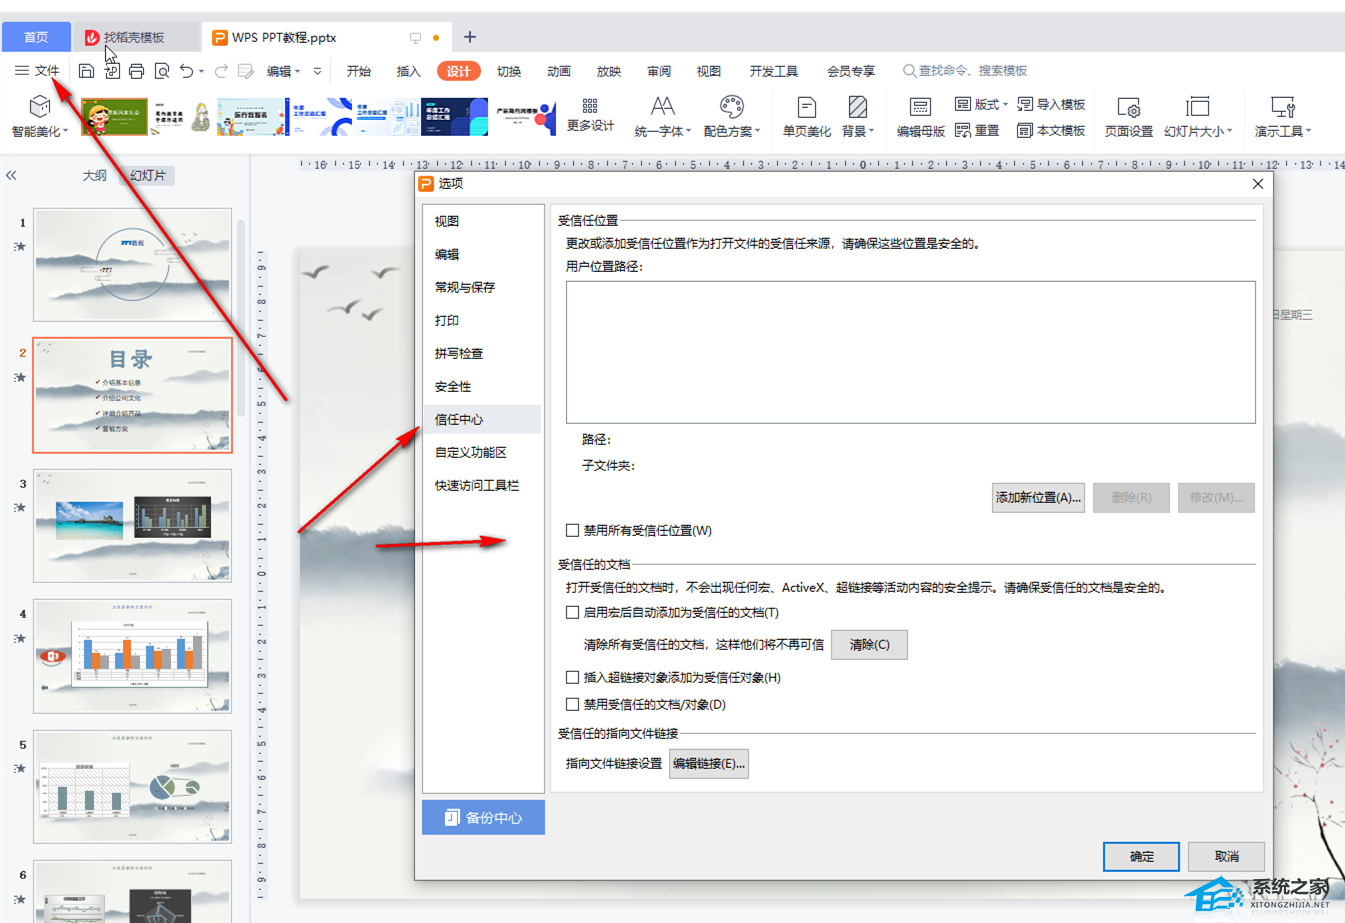
Task: Click 清除 trusted documents button
Action: (869, 645)
